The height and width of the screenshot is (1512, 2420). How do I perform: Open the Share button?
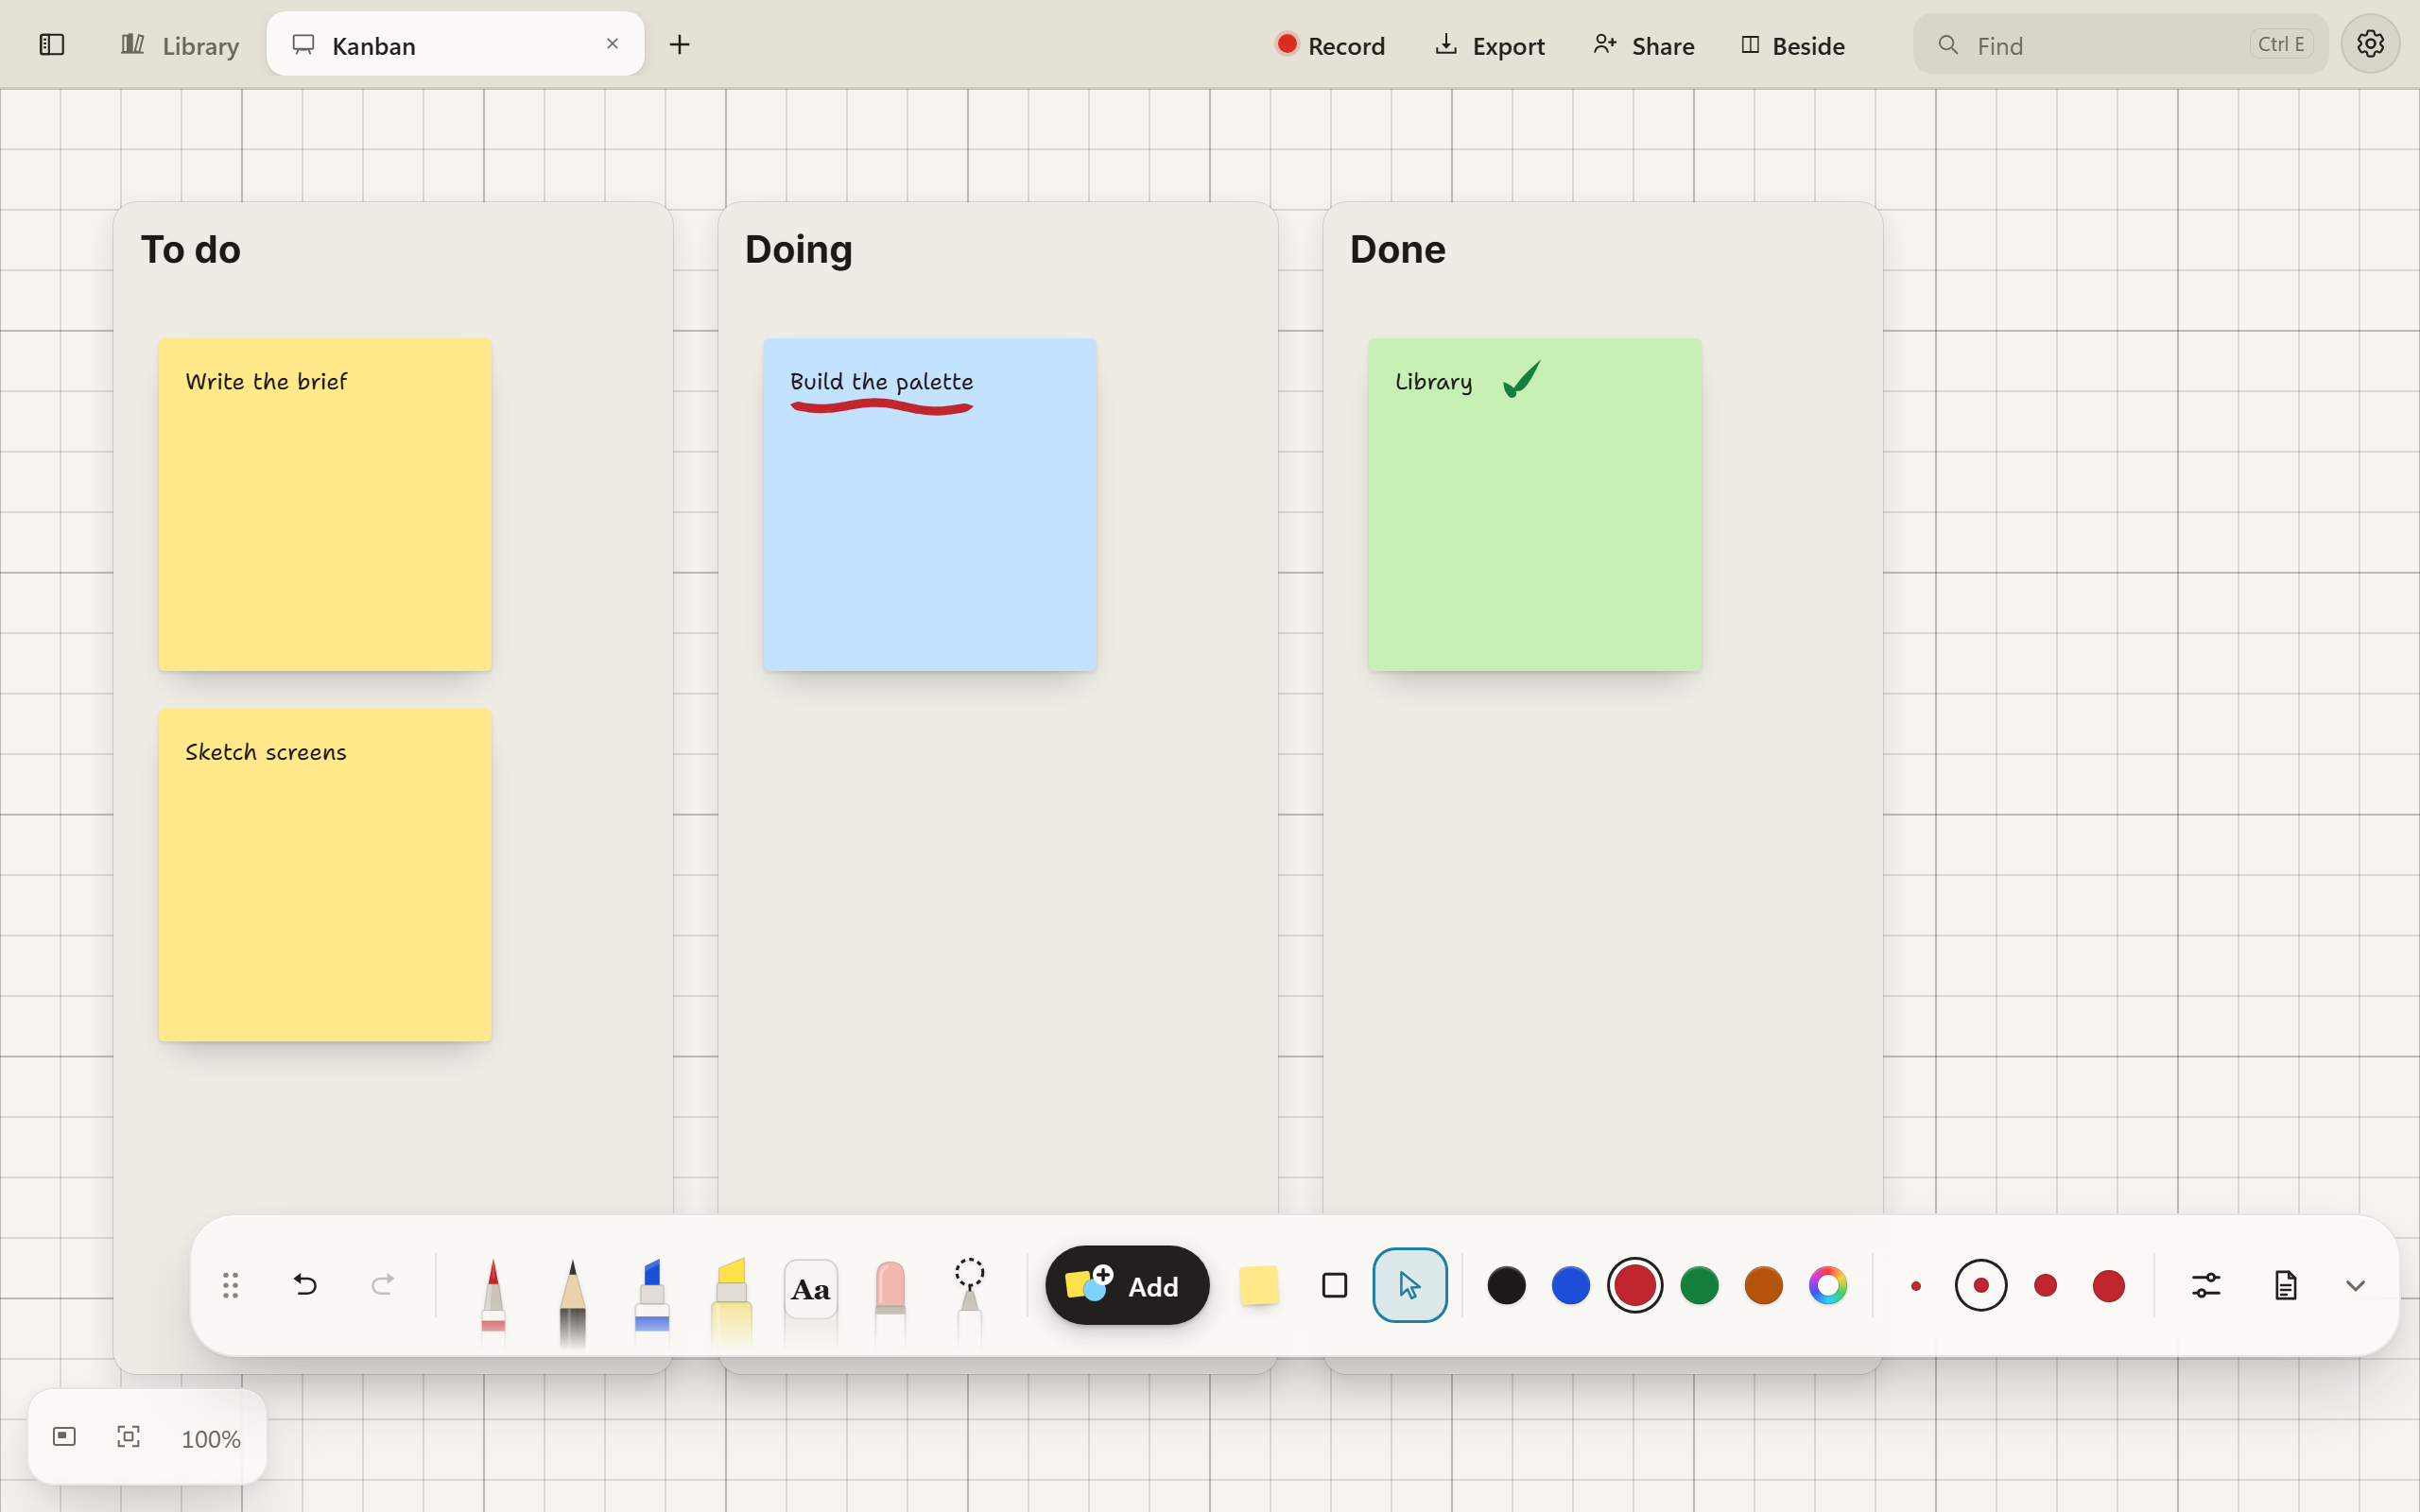tap(1644, 45)
